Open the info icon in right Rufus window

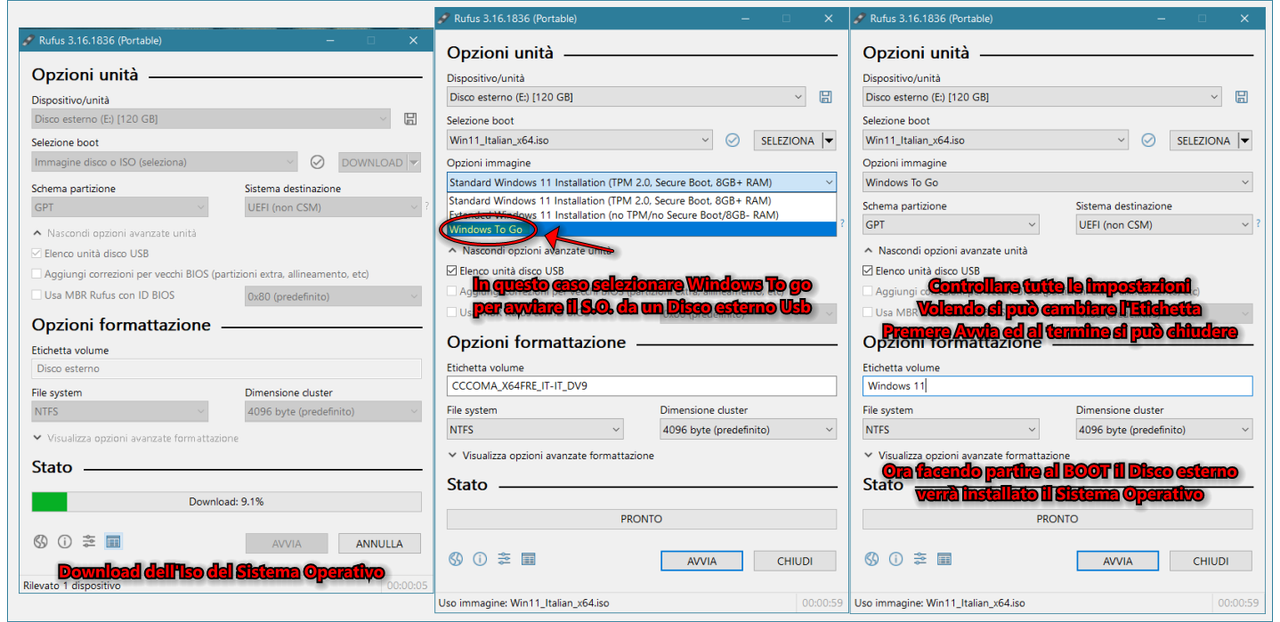(896, 559)
